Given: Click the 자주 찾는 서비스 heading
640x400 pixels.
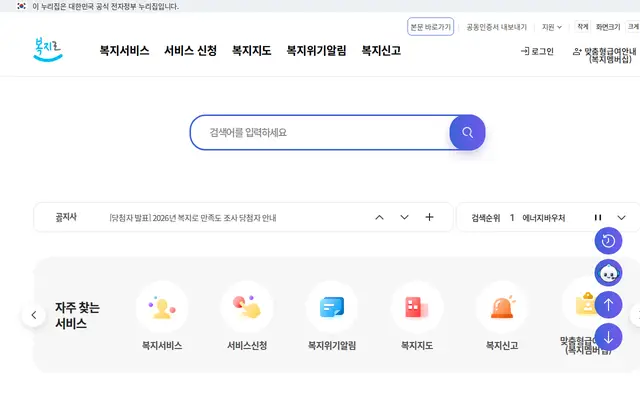Looking at the screenshot, I should tap(77, 315).
